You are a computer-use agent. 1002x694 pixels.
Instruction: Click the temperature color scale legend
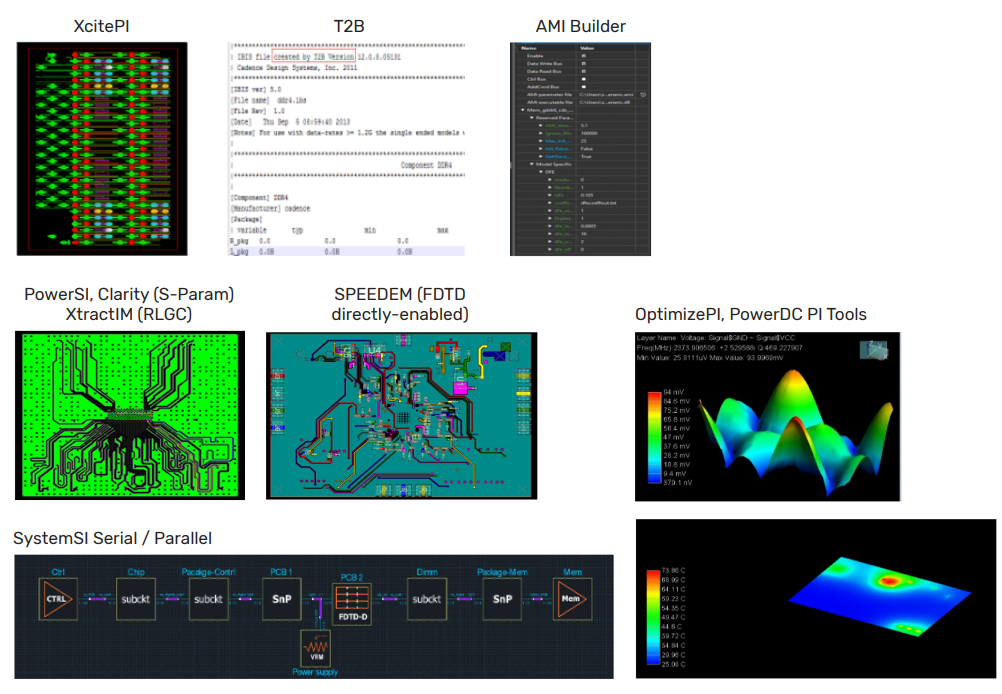click(x=653, y=617)
